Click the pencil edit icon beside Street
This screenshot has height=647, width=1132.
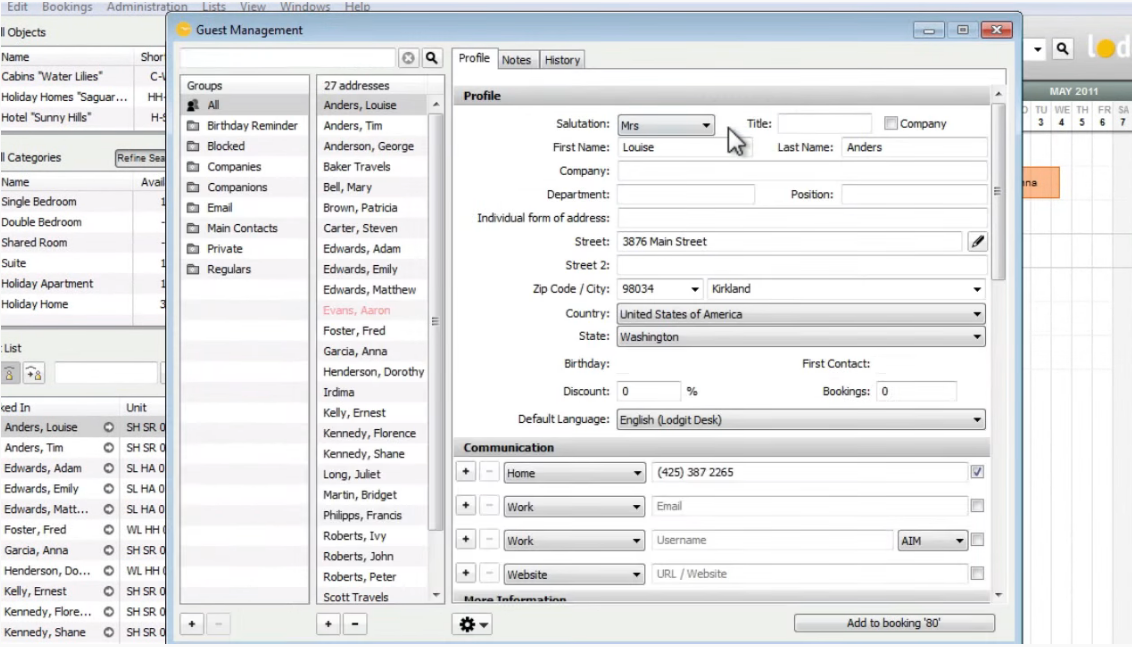(x=977, y=241)
